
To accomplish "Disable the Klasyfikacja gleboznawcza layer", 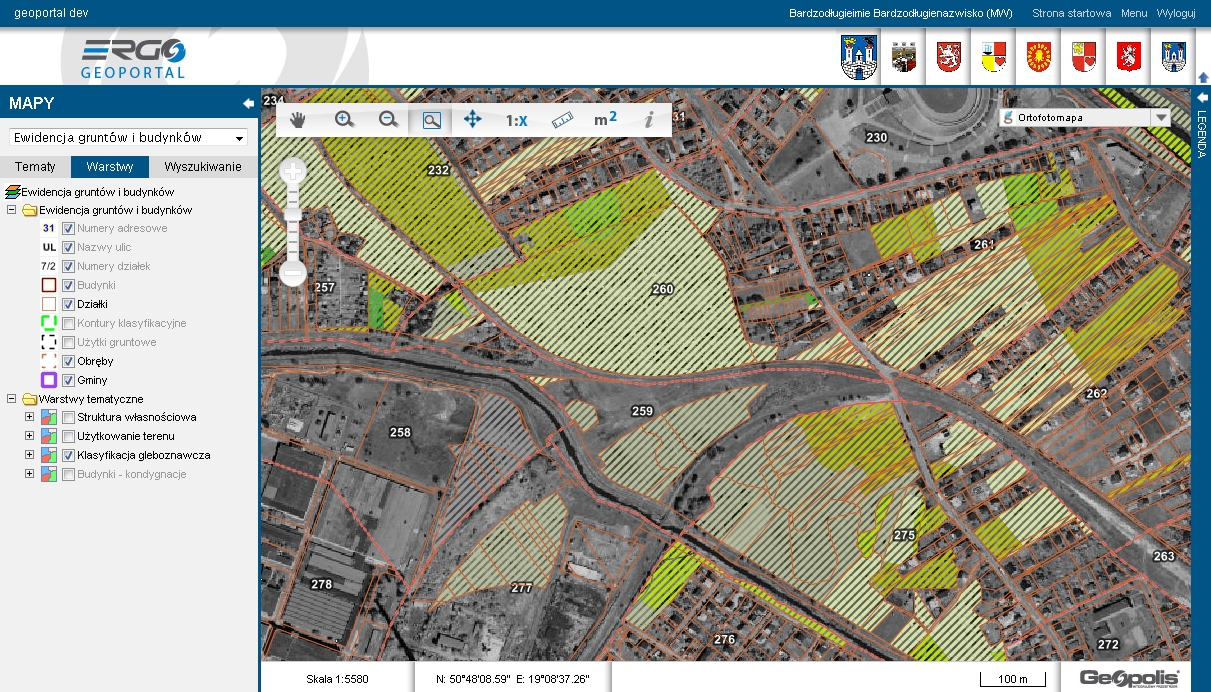I will tap(69, 455).
